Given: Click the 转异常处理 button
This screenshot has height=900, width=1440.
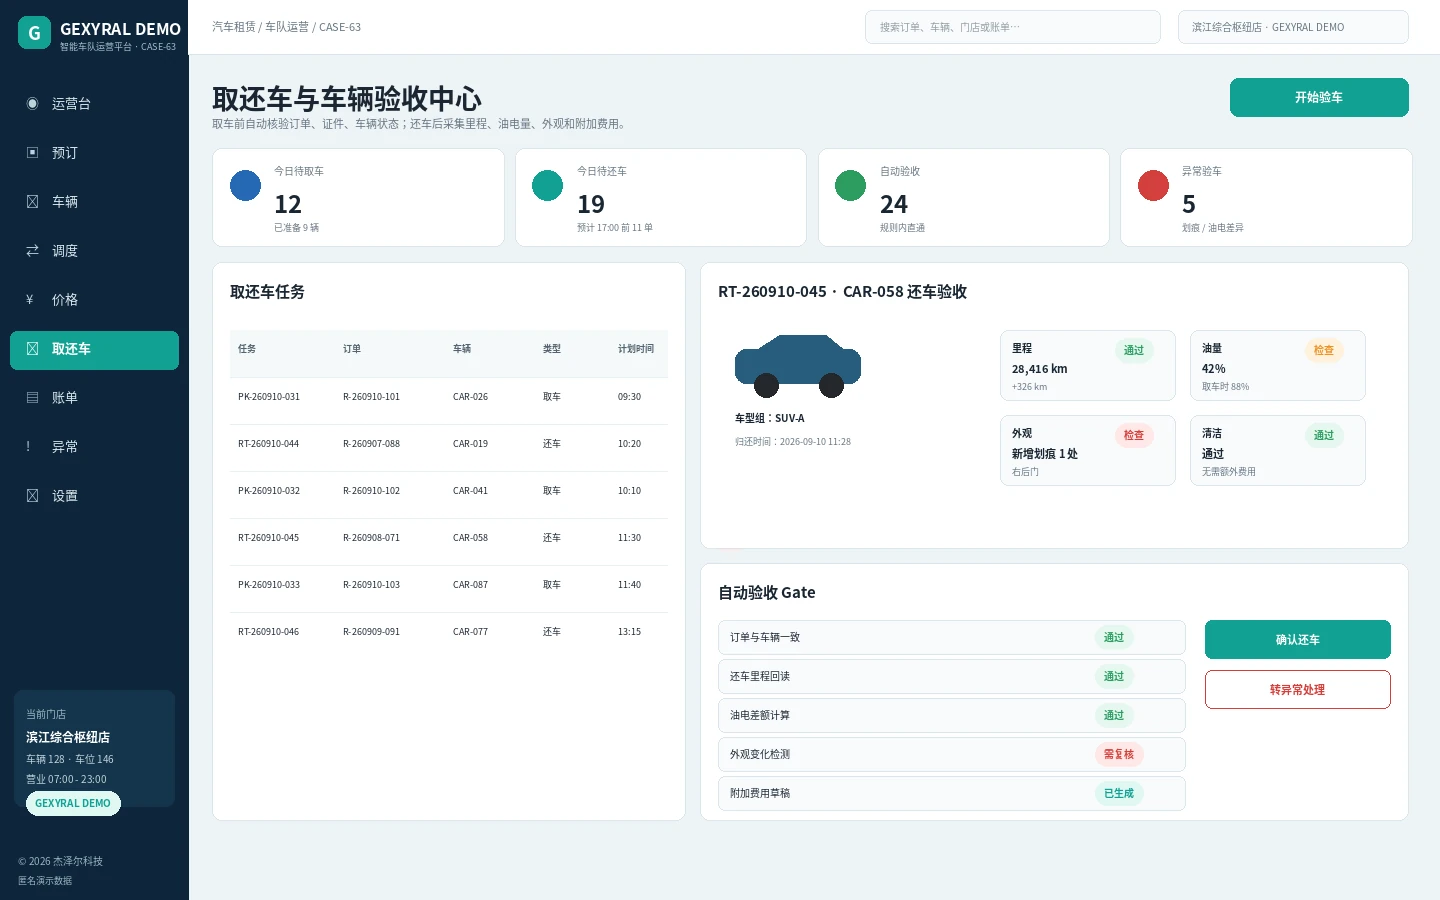Looking at the screenshot, I should coord(1298,690).
